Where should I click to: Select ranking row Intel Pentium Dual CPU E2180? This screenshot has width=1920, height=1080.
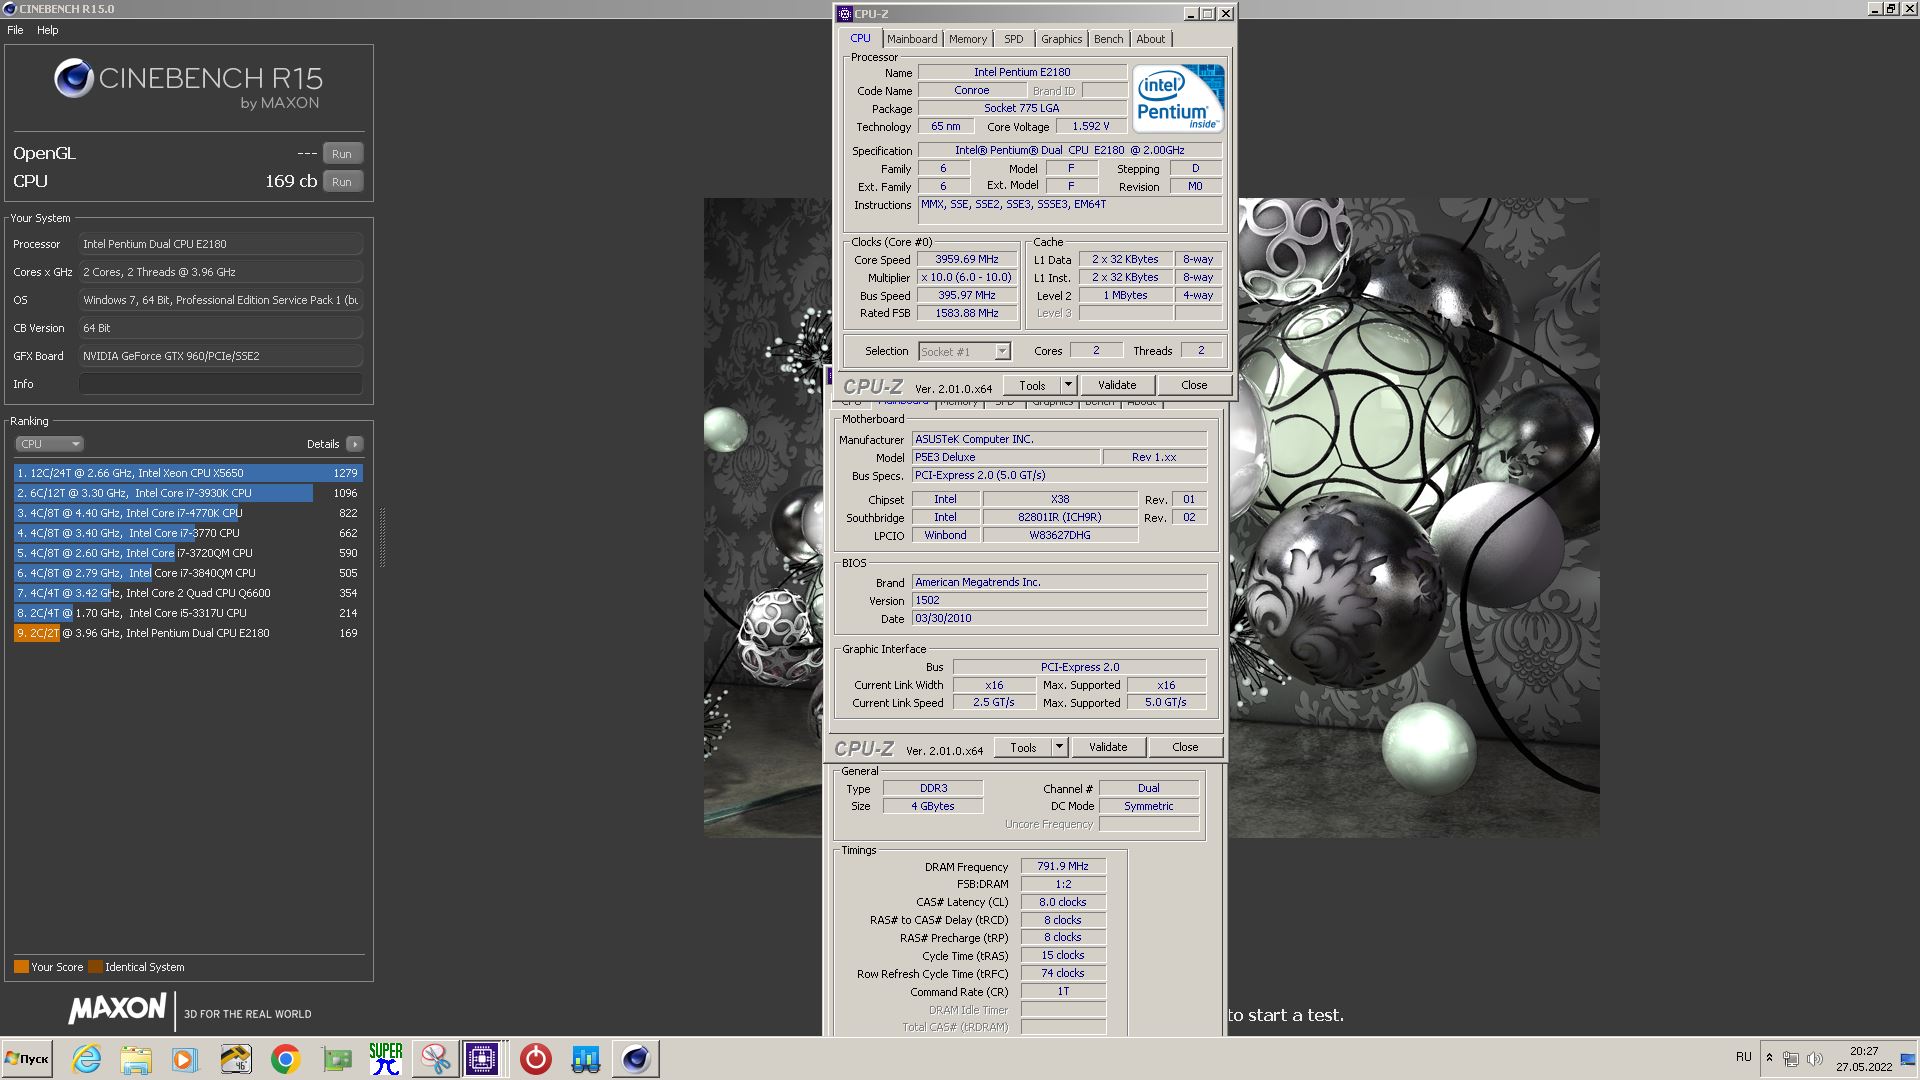click(188, 633)
